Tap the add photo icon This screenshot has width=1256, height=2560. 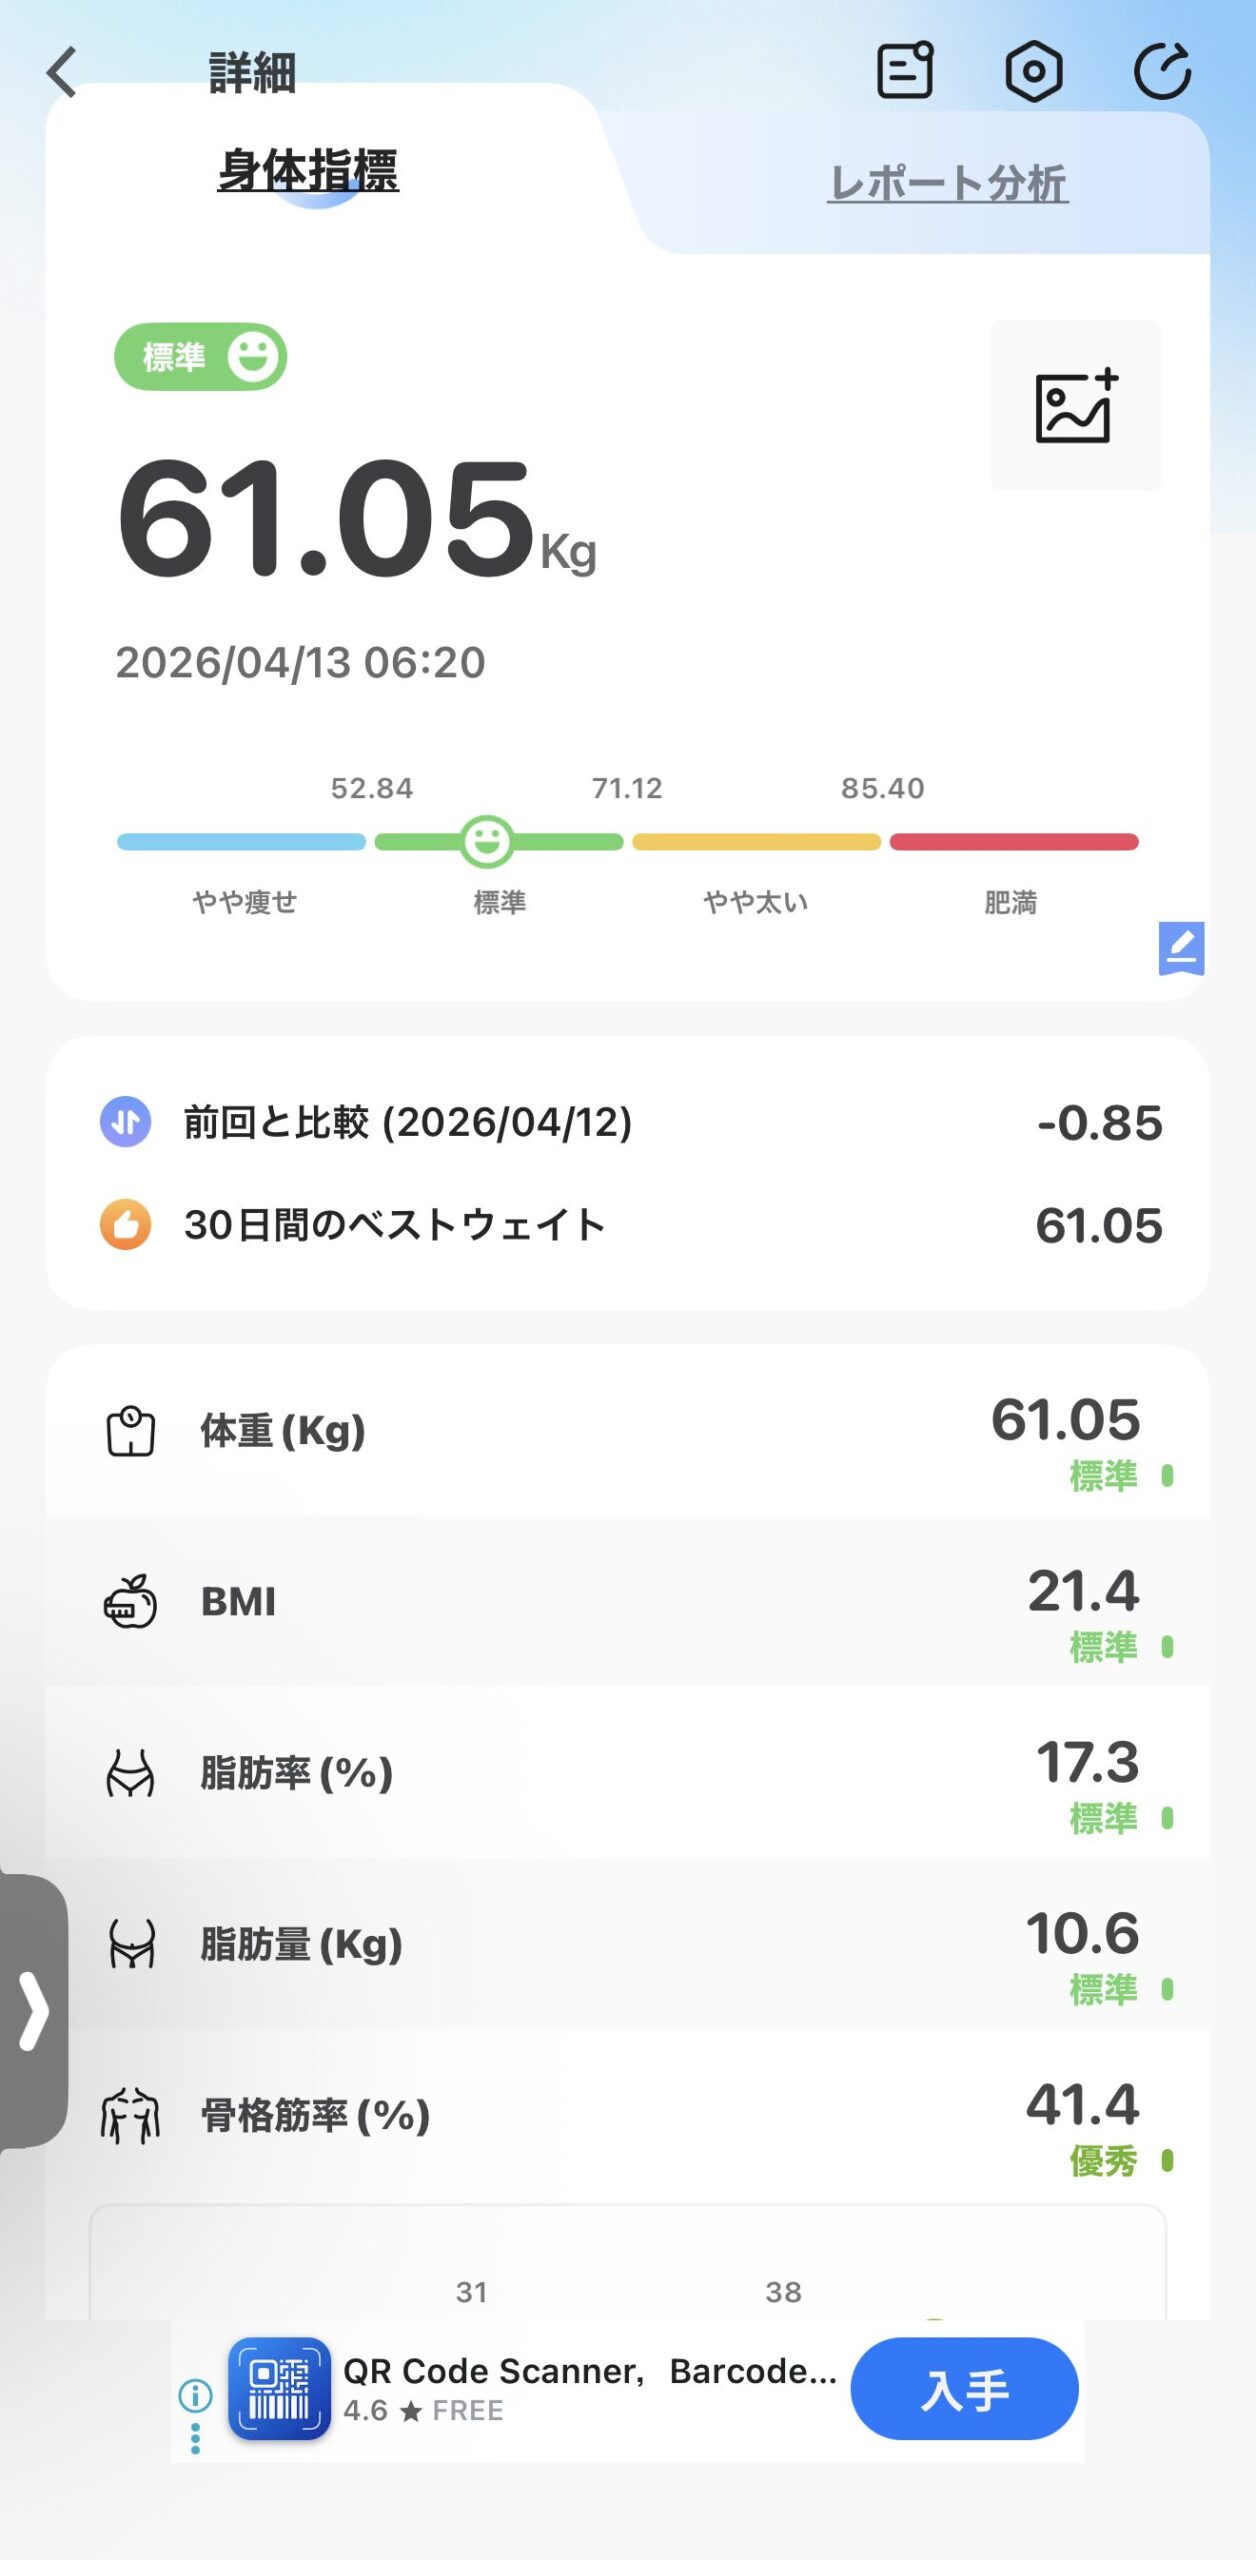click(x=1075, y=406)
